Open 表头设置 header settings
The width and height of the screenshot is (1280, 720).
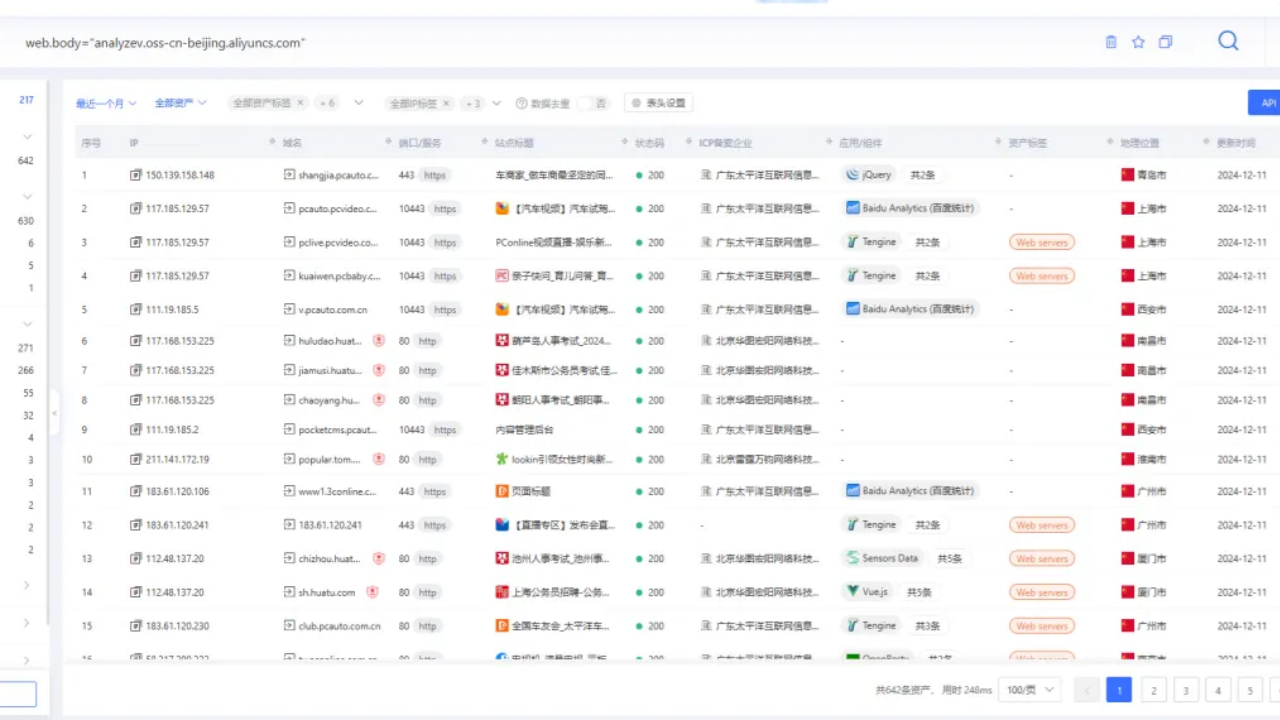coord(658,103)
